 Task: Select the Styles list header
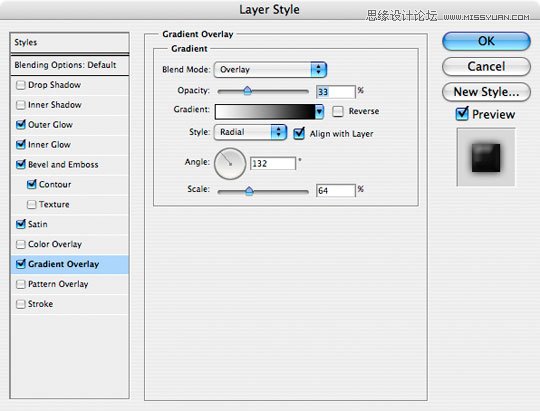(70, 43)
